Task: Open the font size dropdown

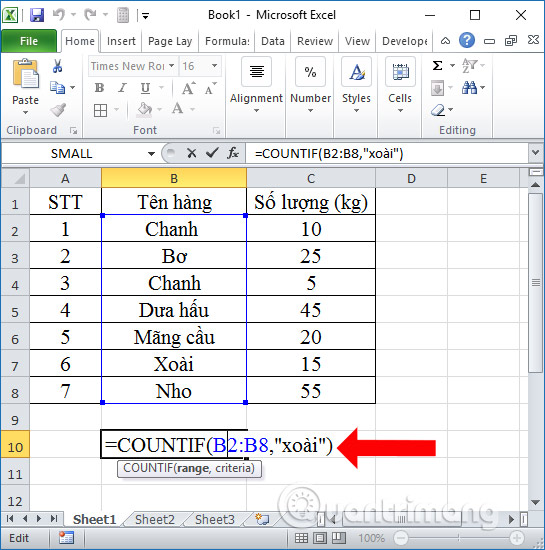Action: pos(214,66)
